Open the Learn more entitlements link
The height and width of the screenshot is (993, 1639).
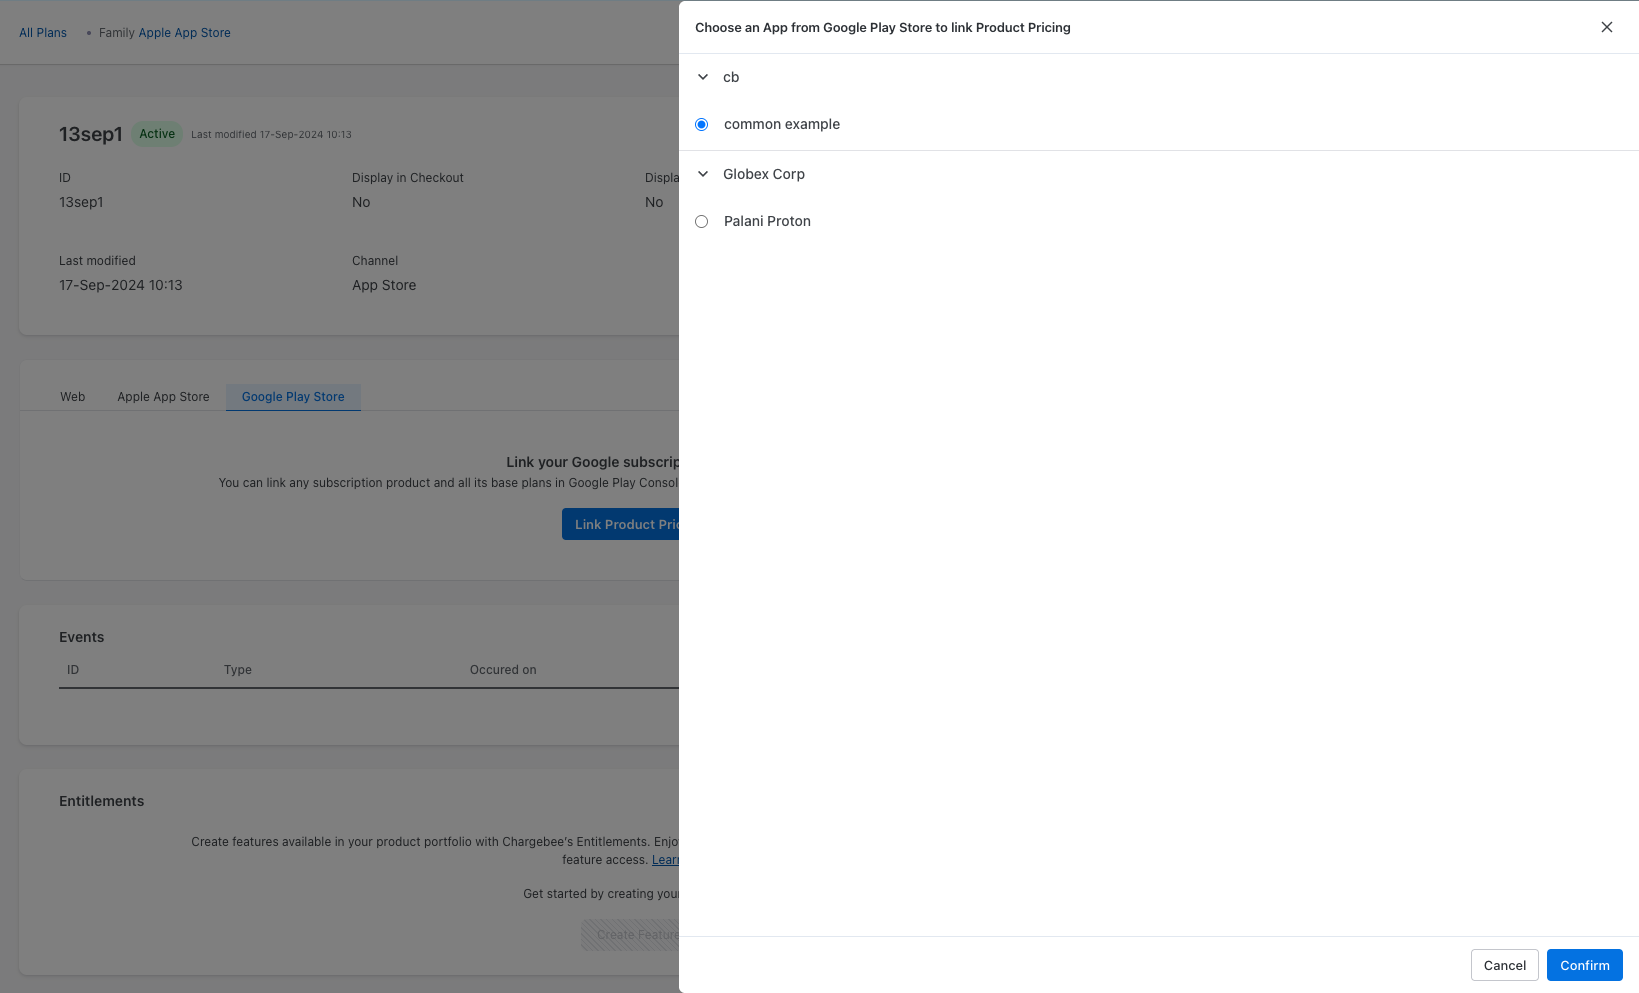pos(665,860)
